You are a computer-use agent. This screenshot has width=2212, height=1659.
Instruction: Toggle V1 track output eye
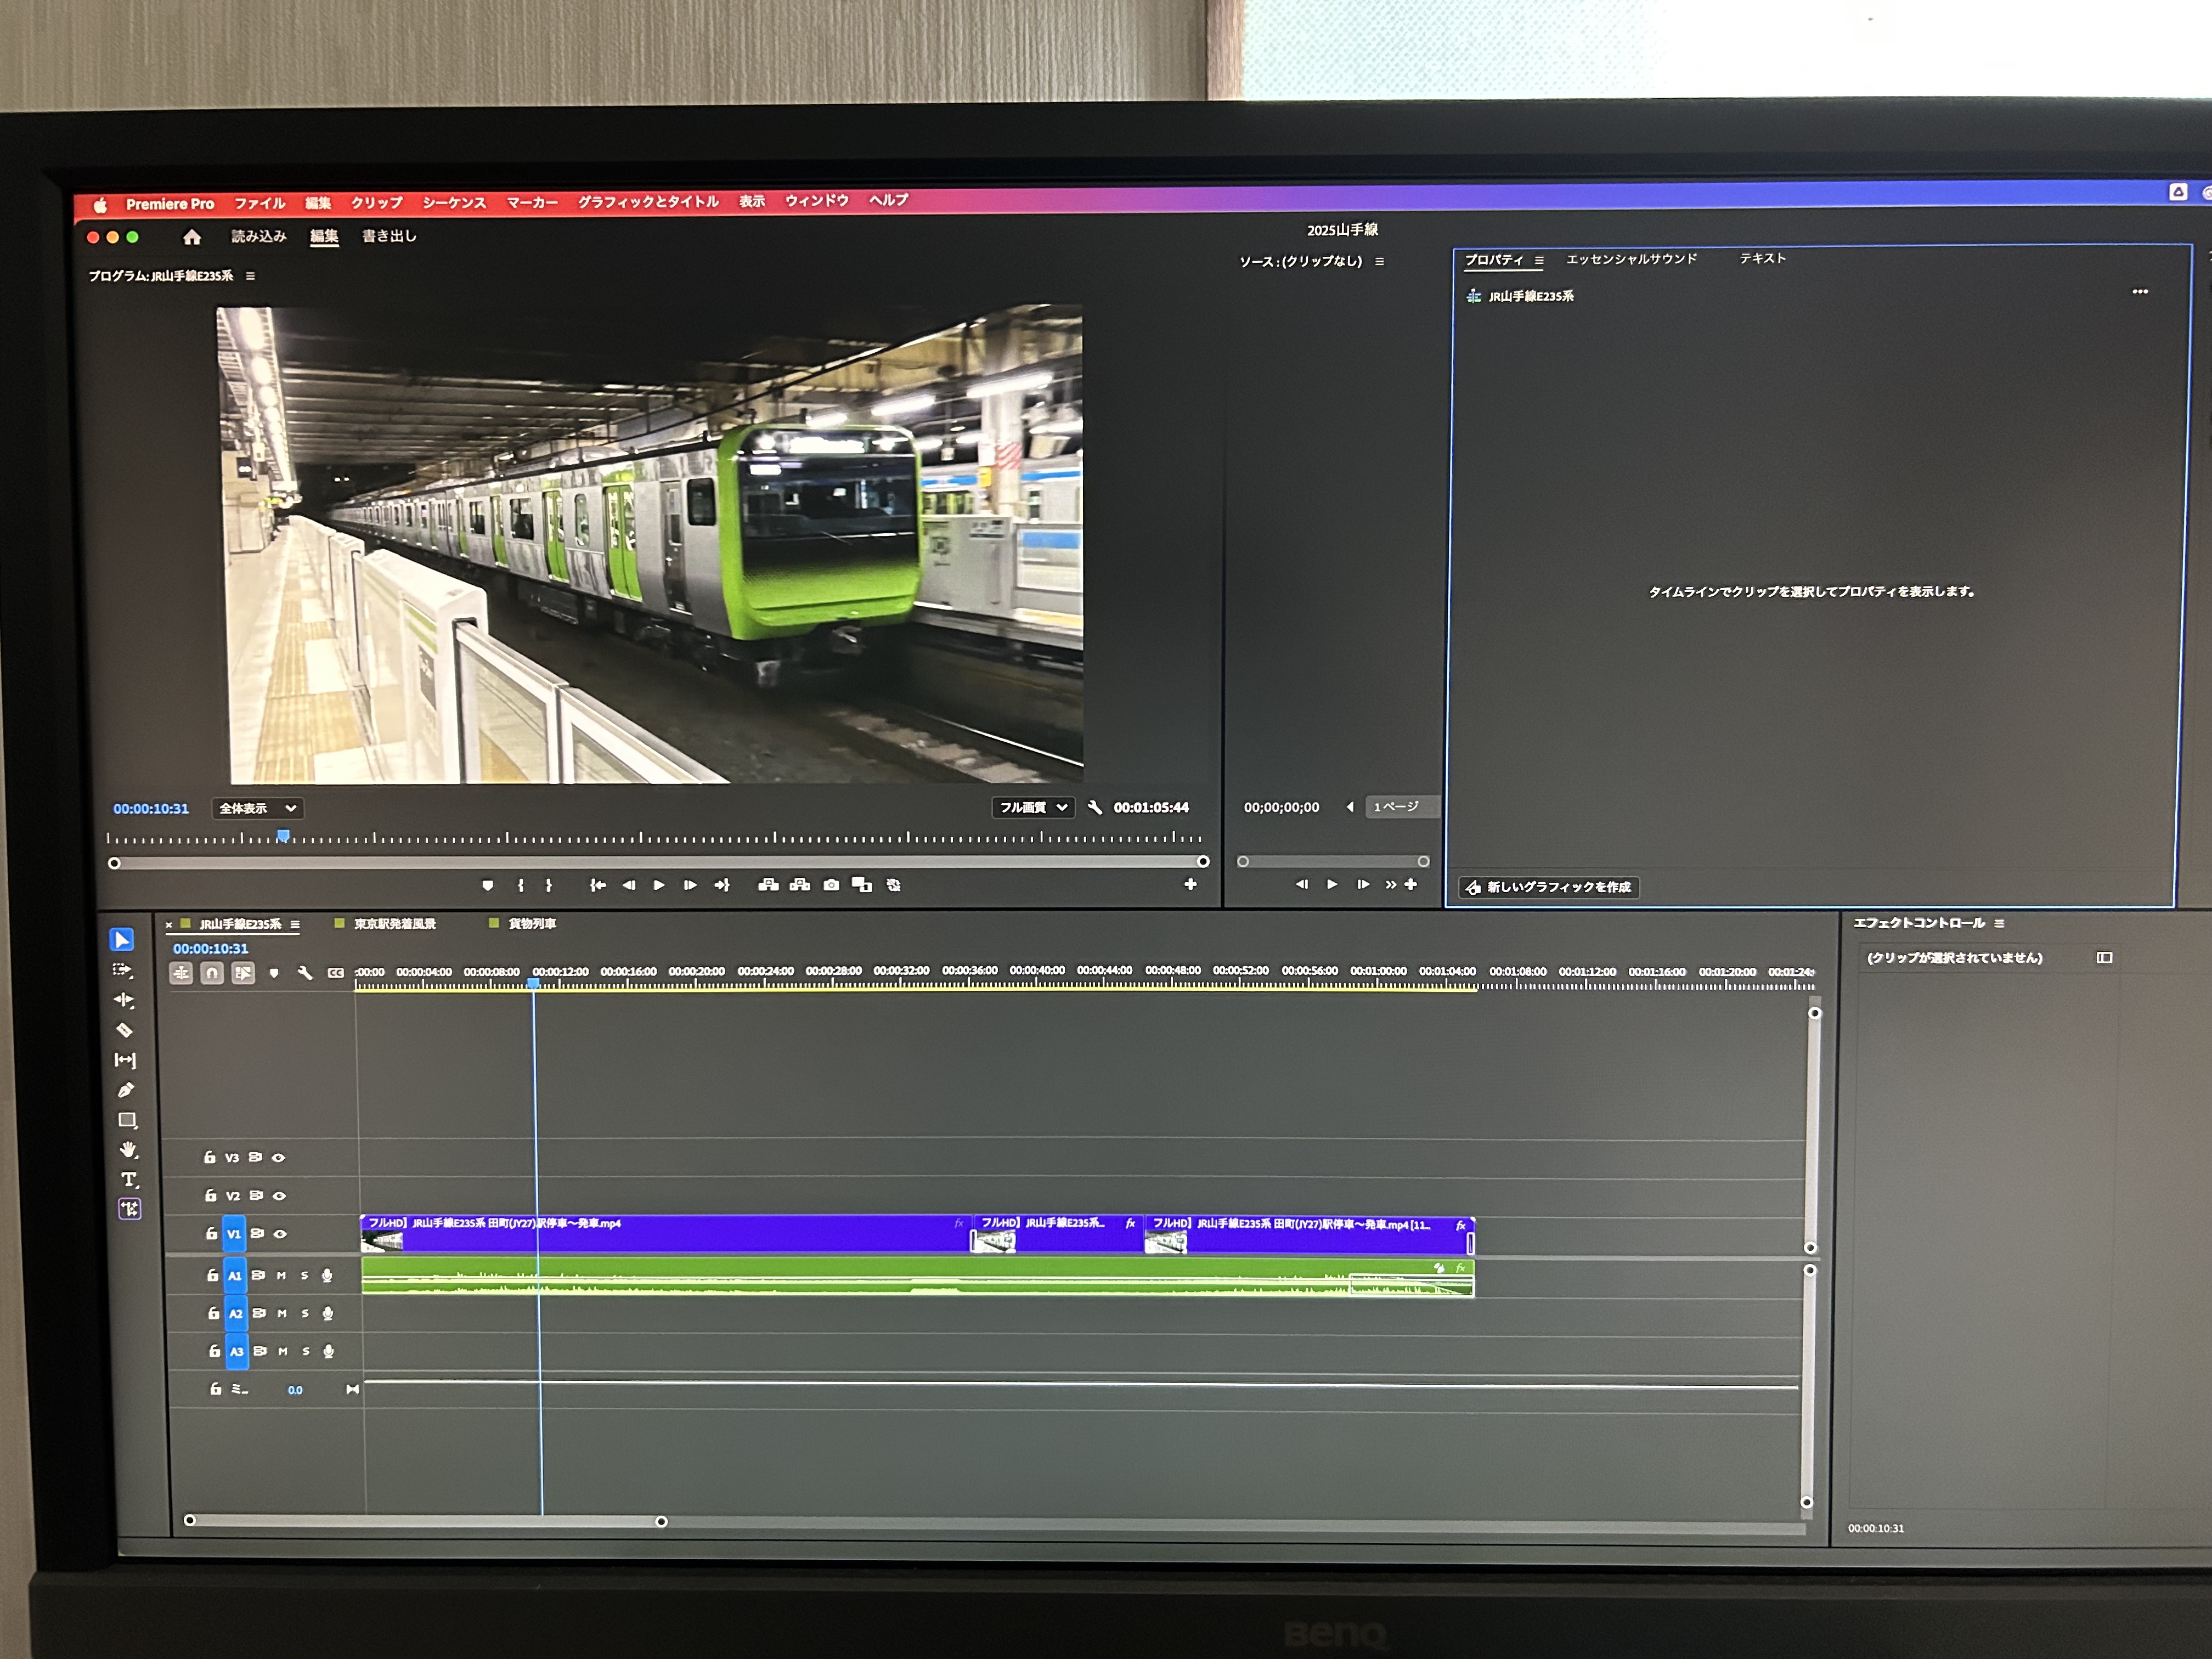(x=281, y=1234)
